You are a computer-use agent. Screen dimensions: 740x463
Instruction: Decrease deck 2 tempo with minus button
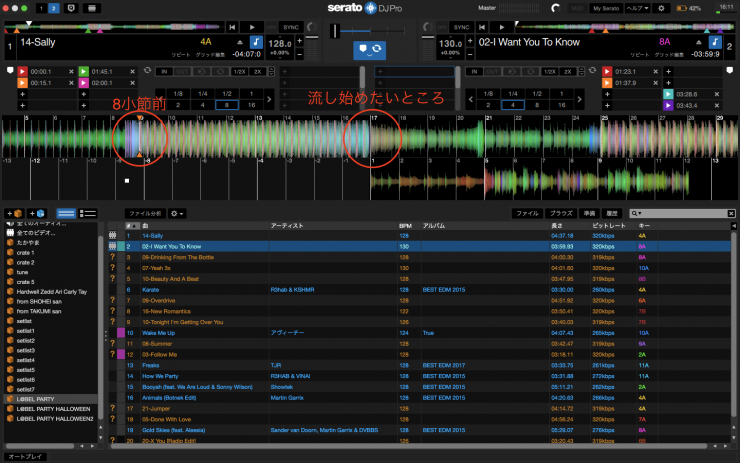coord(470,54)
